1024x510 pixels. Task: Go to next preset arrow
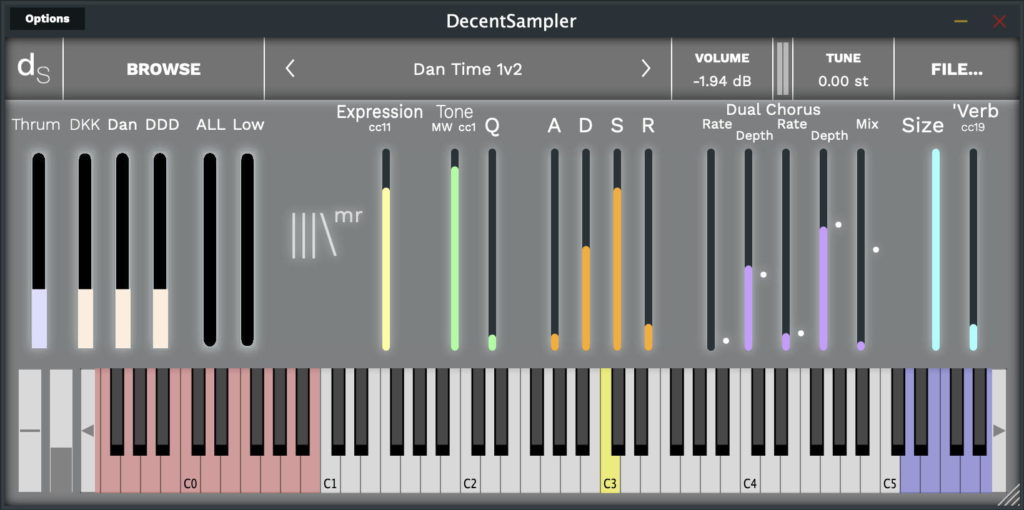tap(646, 69)
